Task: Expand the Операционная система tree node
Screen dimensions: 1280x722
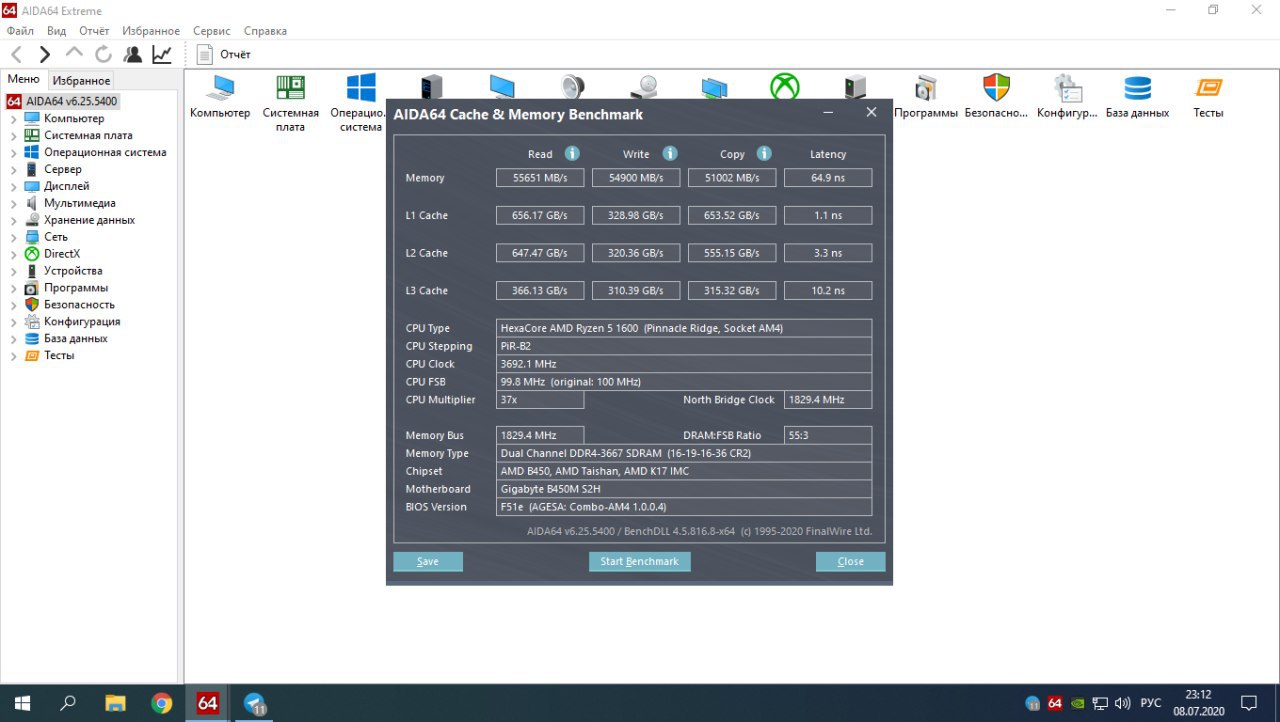Action: pos(13,153)
